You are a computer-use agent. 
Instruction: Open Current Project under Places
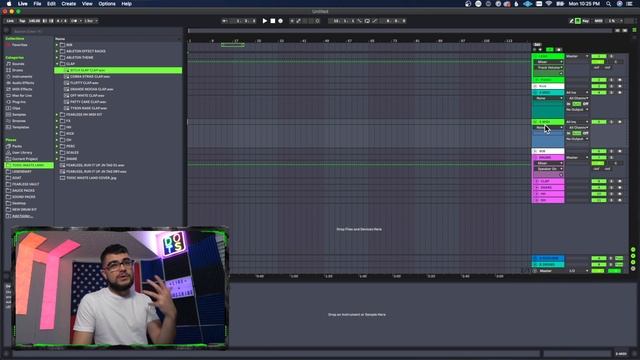(x=24, y=159)
